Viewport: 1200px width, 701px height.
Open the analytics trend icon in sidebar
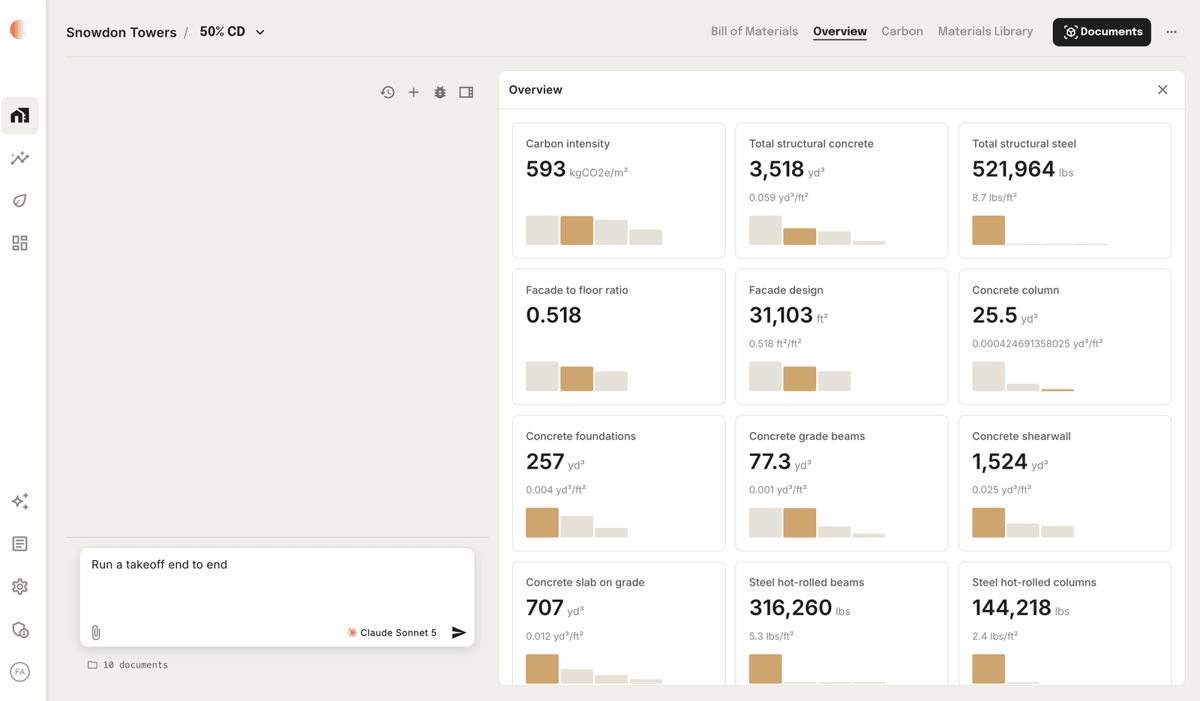pos(20,158)
